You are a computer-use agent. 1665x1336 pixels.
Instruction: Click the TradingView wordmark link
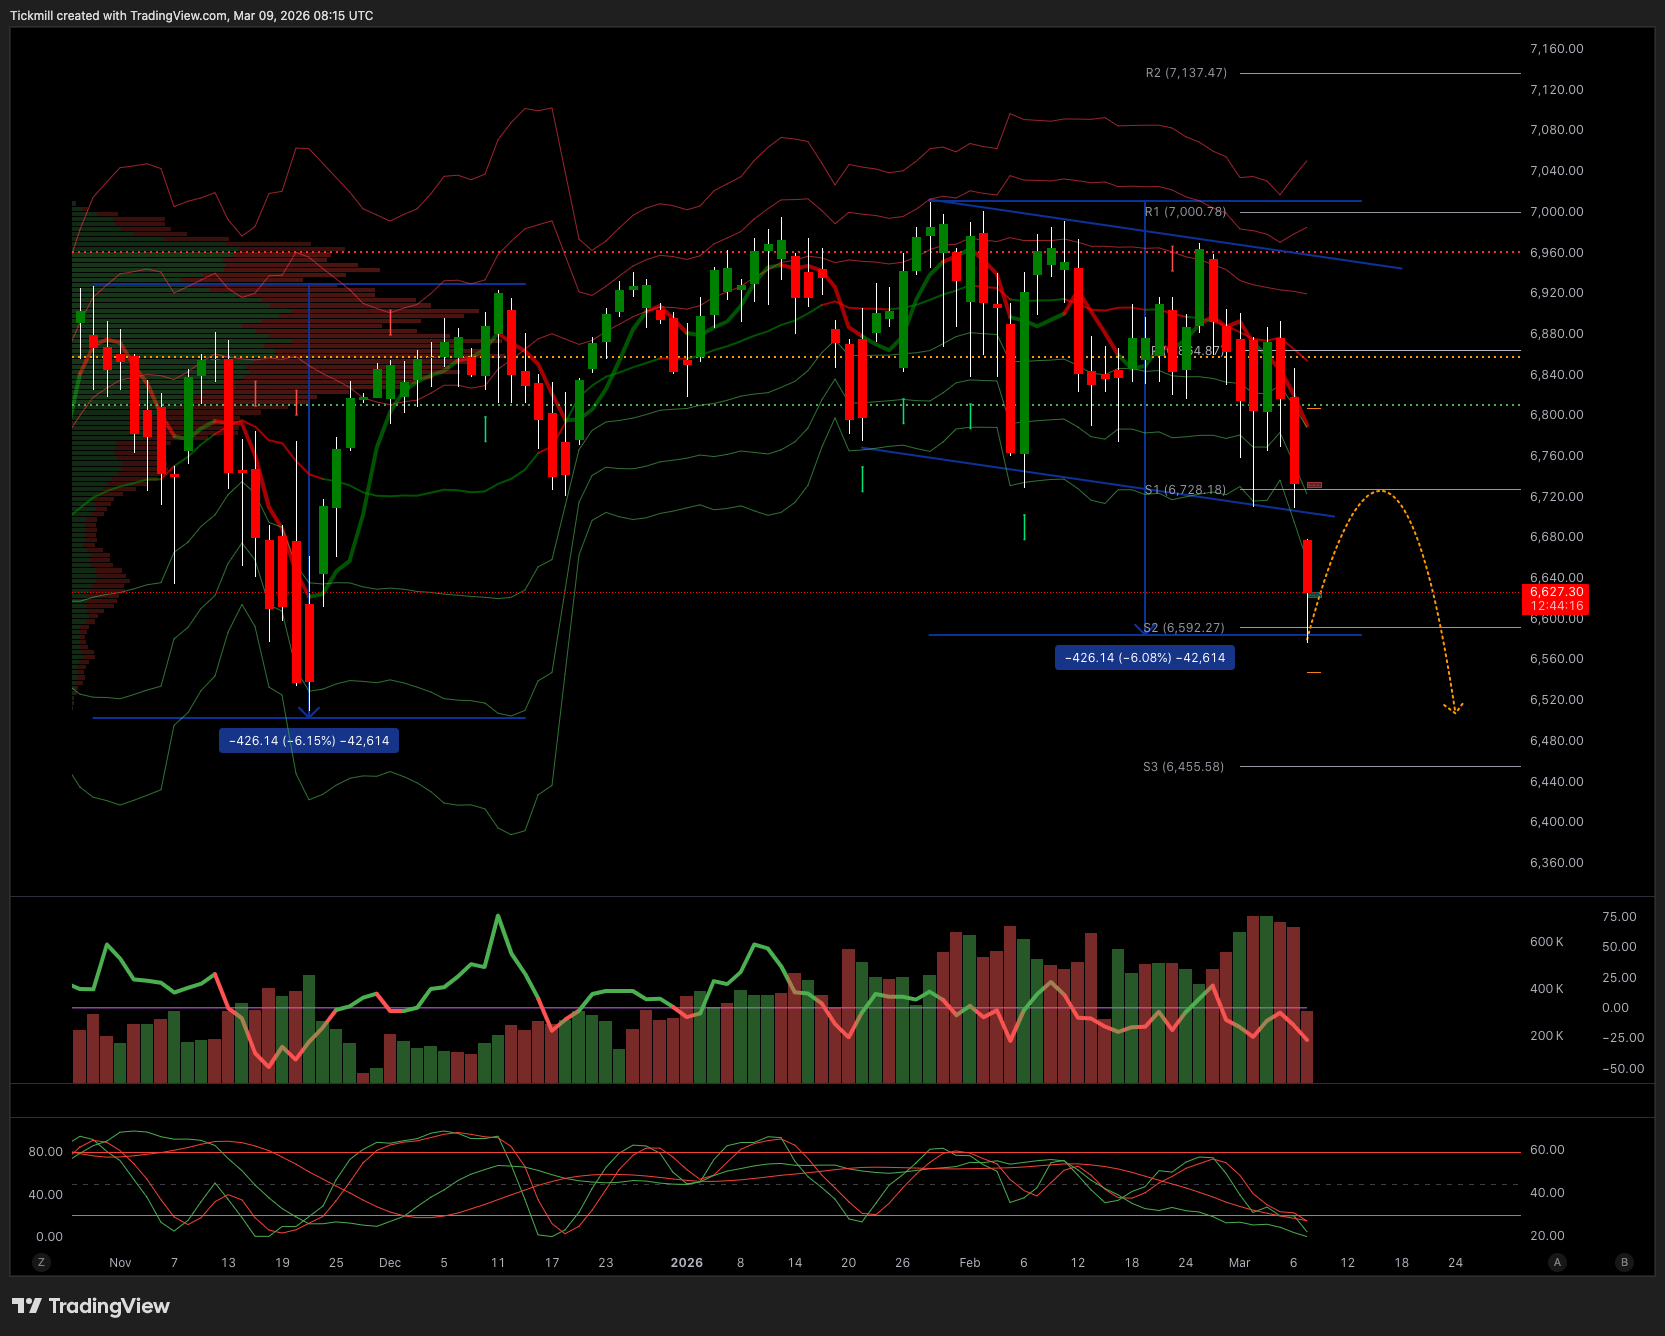(109, 1306)
